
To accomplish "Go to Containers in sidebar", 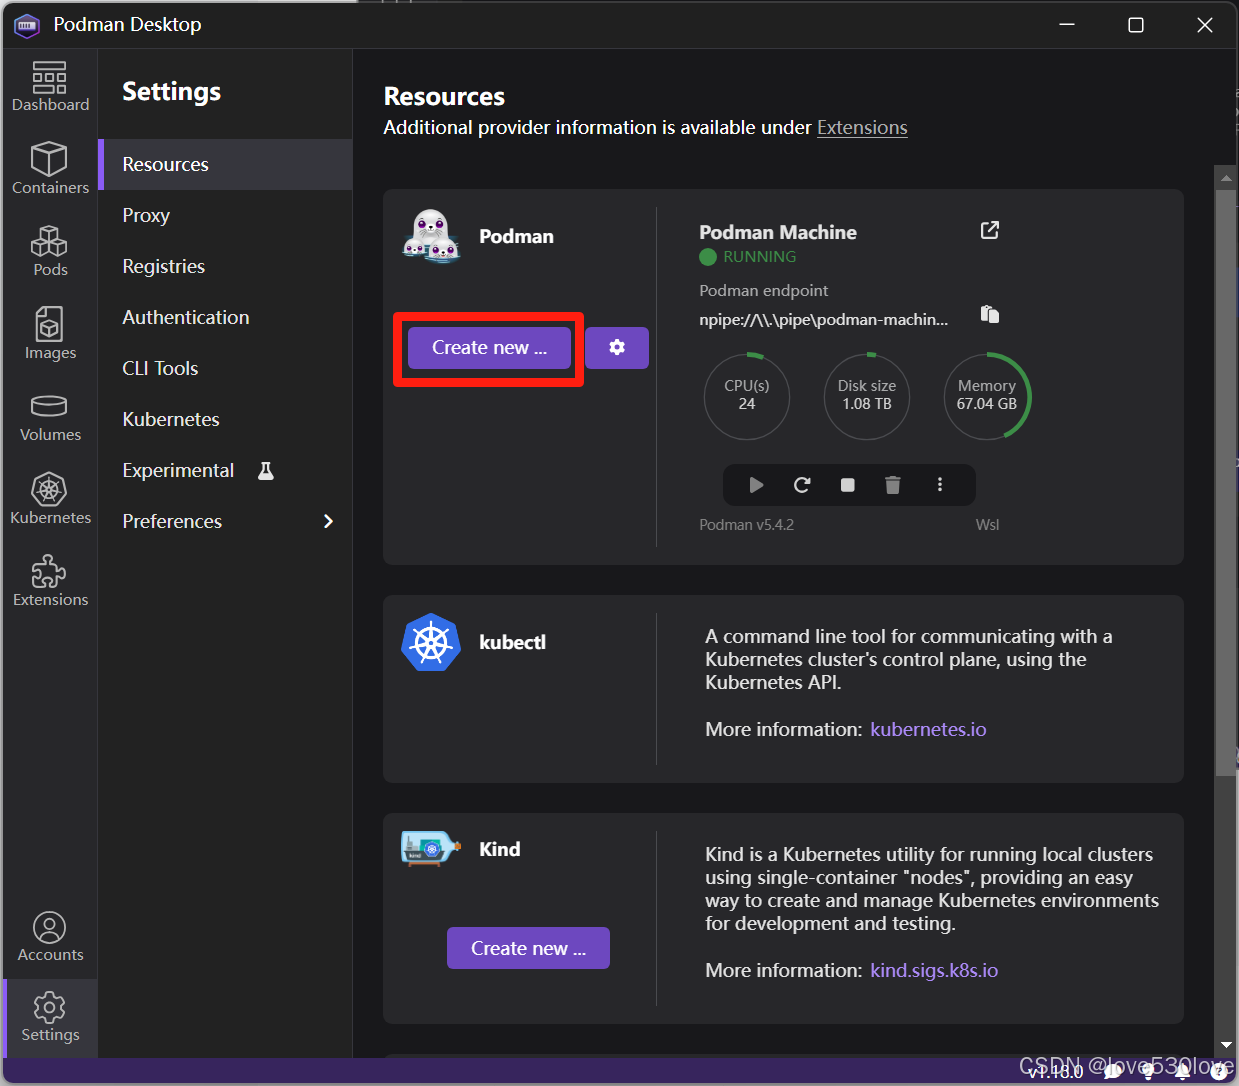I will click(x=50, y=168).
